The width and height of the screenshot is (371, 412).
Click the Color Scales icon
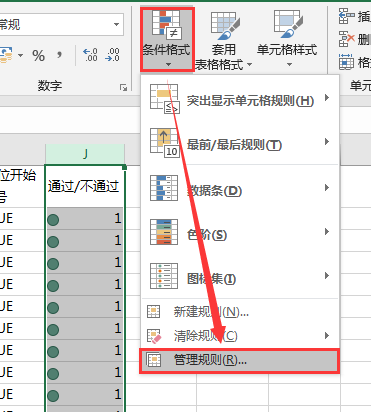pyautogui.click(x=164, y=232)
